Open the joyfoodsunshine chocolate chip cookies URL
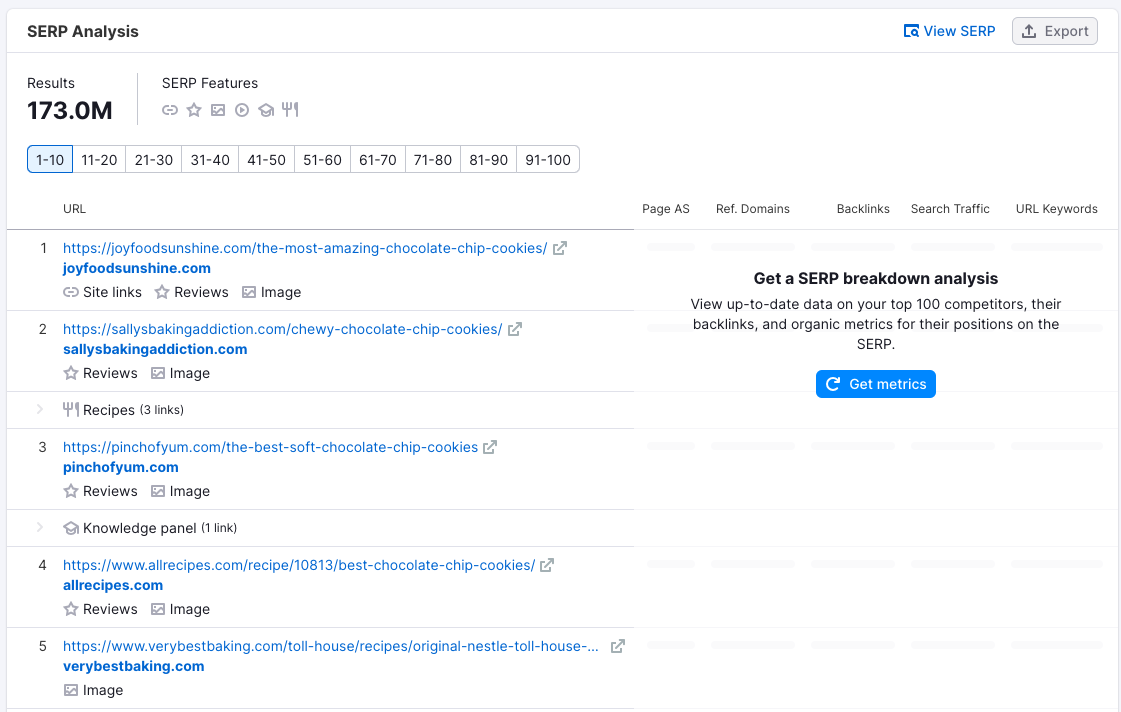The height and width of the screenshot is (712, 1121). pos(305,248)
